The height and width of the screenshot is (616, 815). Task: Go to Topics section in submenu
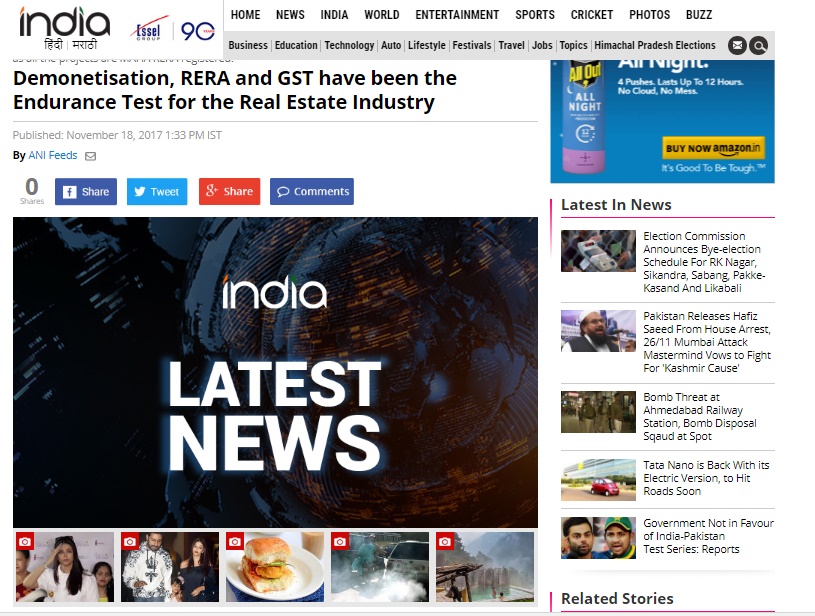(573, 45)
